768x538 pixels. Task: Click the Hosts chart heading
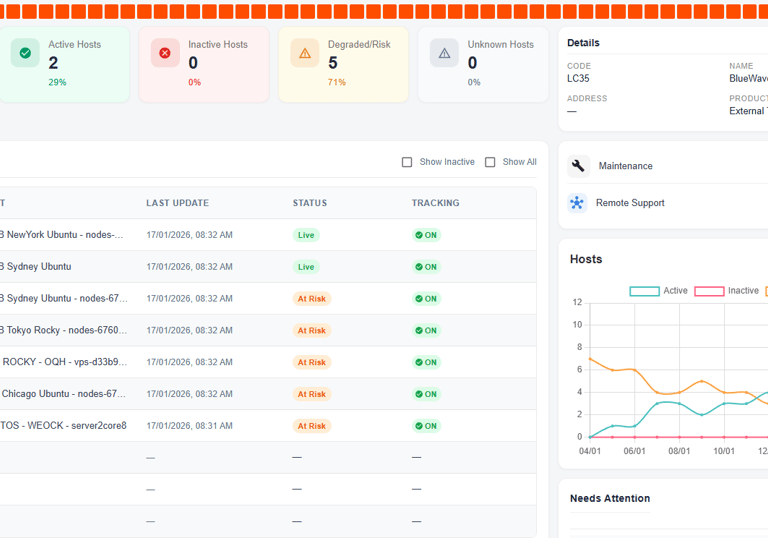pyautogui.click(x=586, y=259)
